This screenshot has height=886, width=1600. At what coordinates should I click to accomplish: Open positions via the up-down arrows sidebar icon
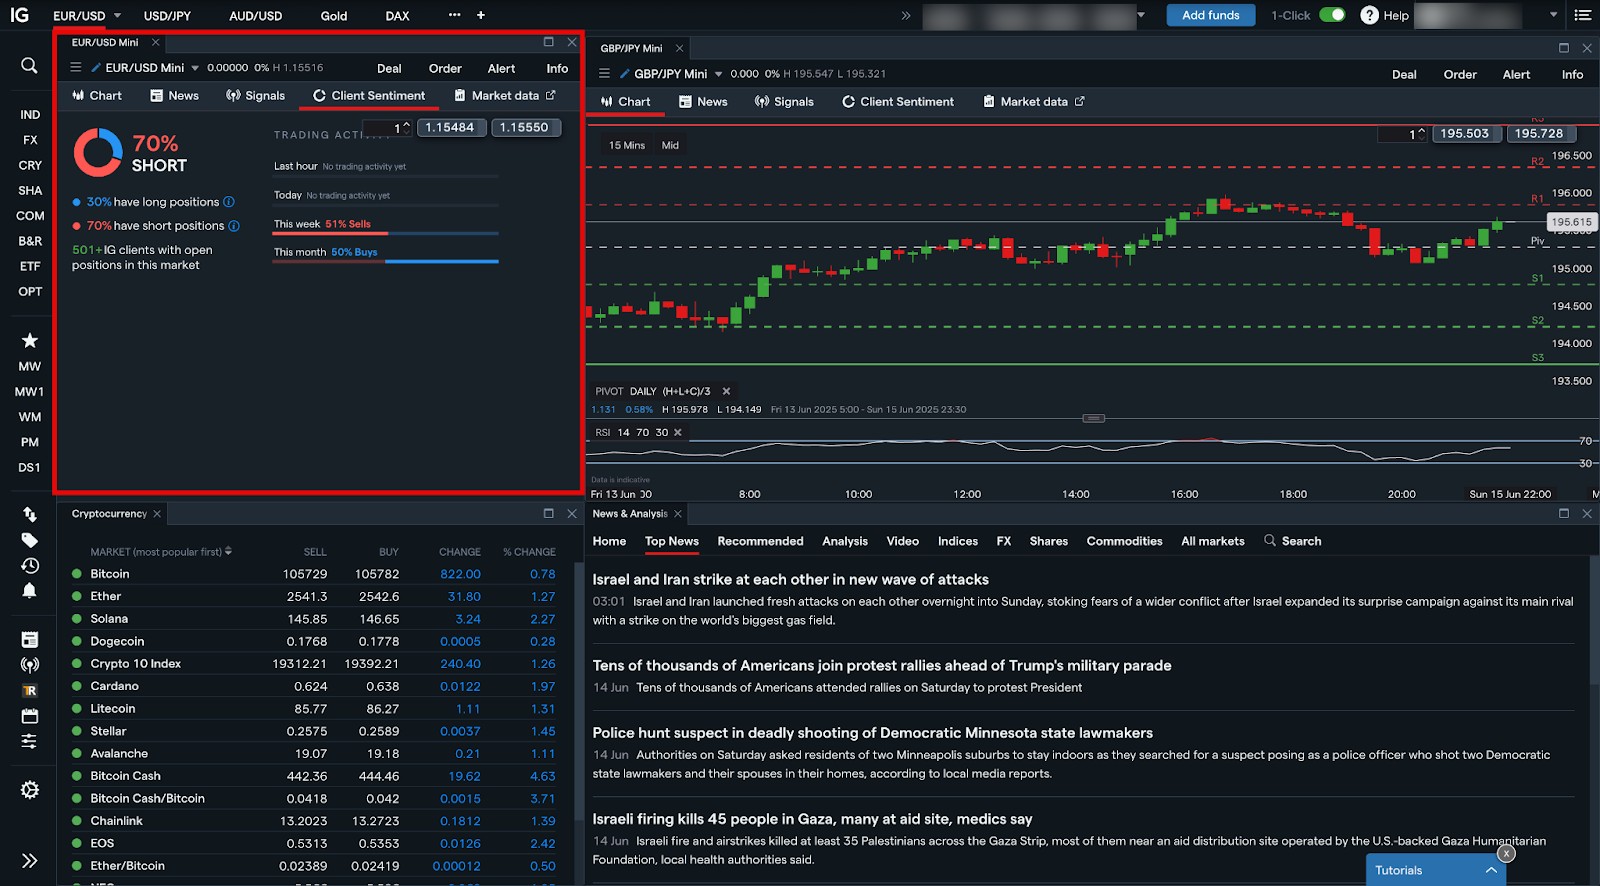[x=30, y=514]
